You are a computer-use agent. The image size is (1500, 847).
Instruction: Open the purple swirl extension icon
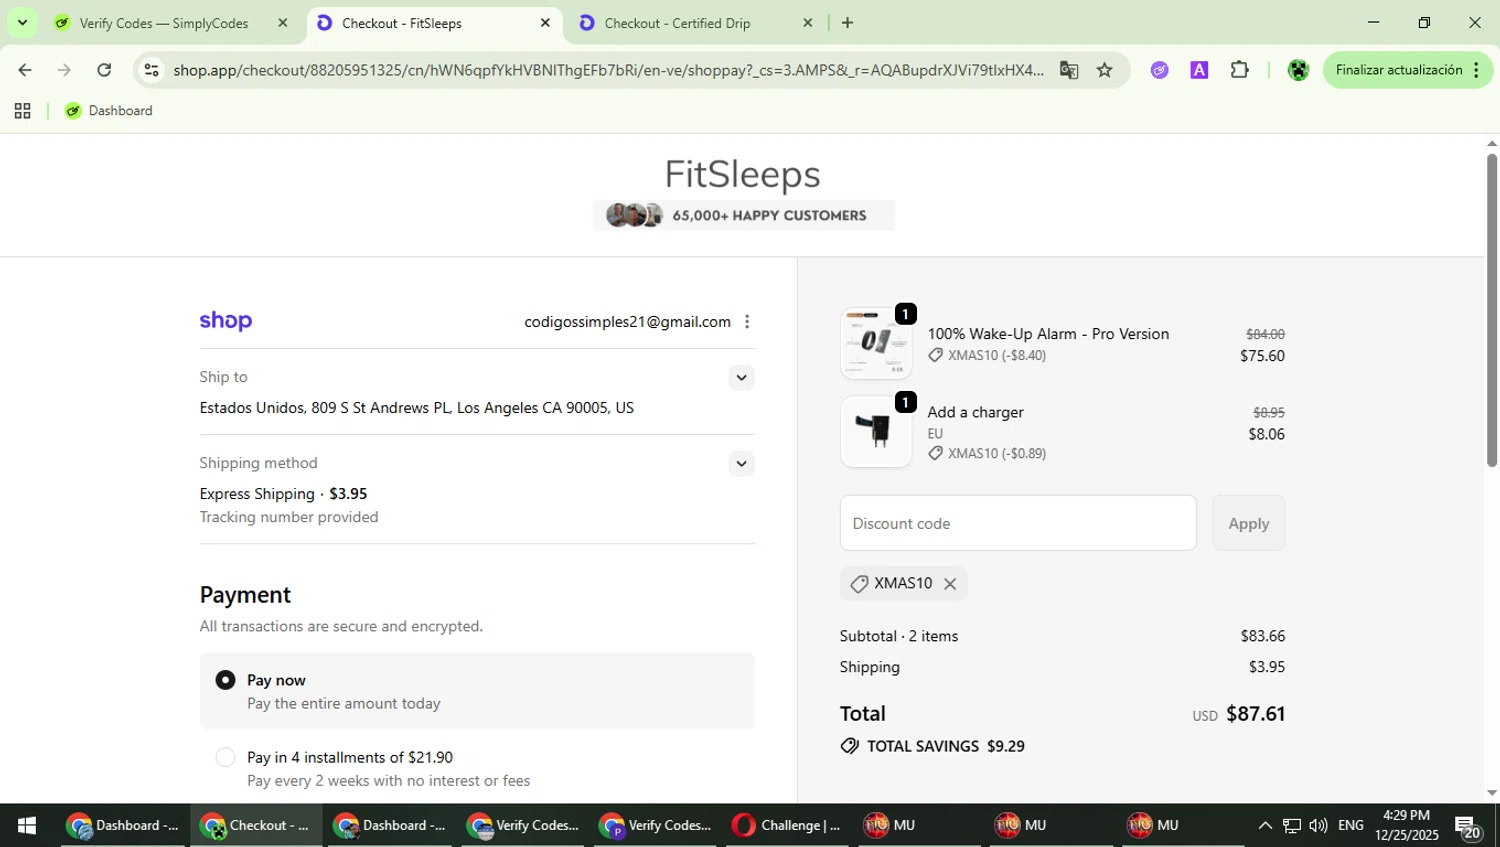[x=1159, y=70]
